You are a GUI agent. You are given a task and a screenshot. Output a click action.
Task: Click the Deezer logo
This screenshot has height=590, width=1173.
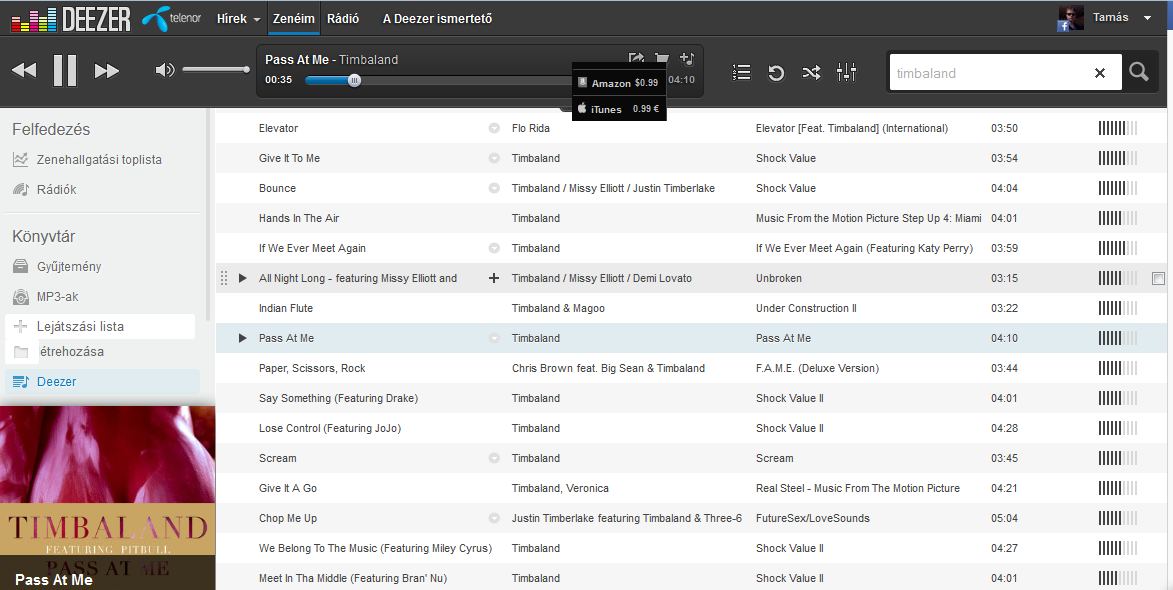point(70,19)
